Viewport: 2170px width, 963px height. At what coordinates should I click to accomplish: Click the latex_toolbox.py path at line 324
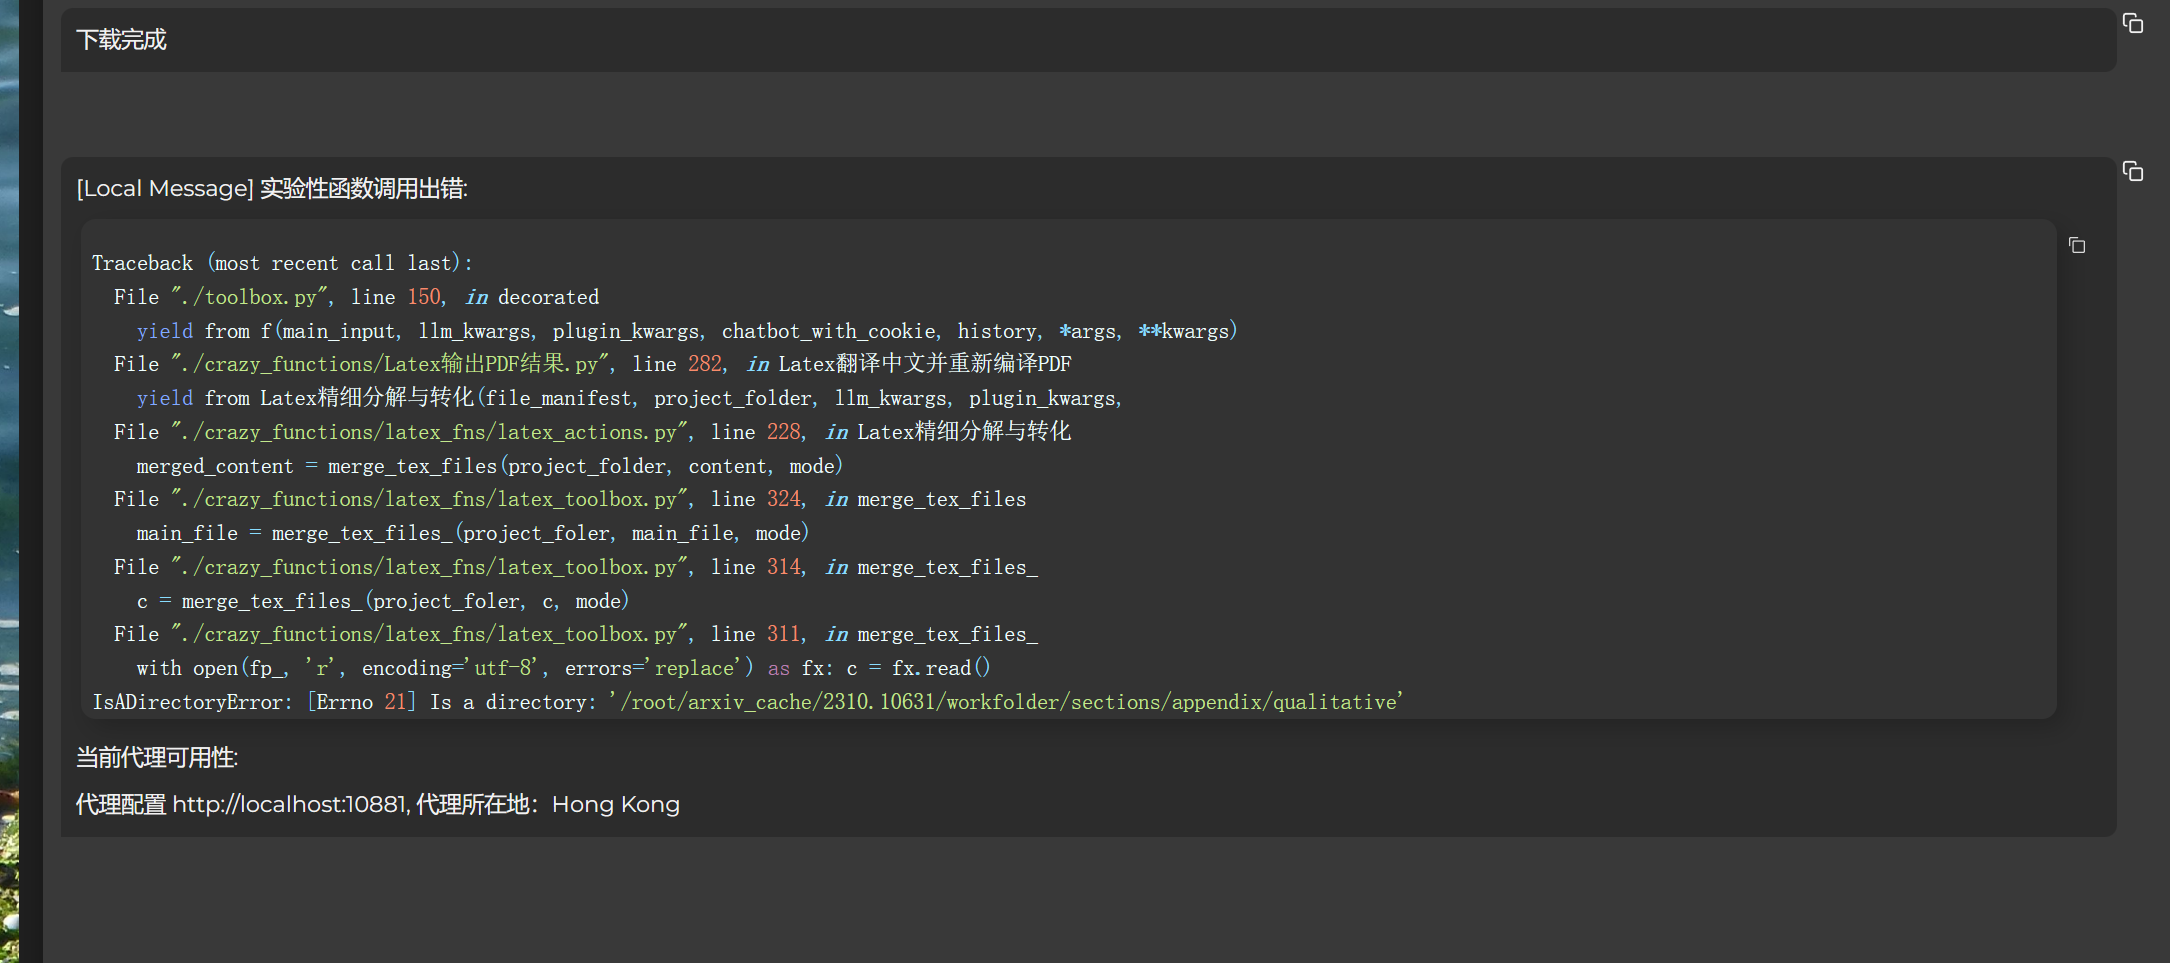[430, 498]
